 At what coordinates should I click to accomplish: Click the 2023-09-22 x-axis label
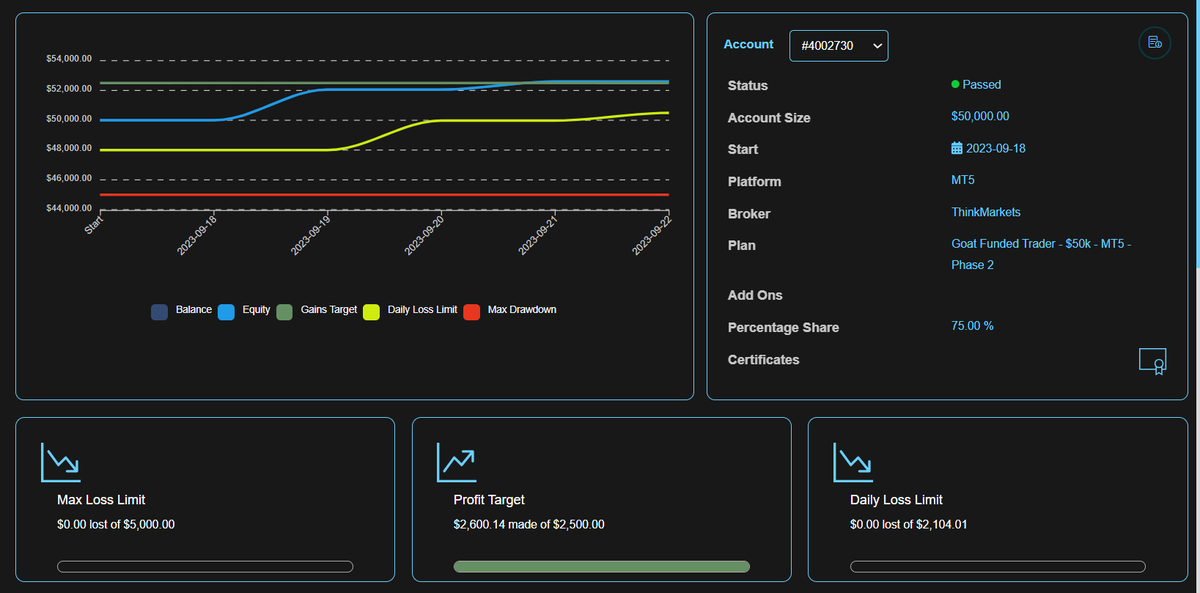coord(652,238)
